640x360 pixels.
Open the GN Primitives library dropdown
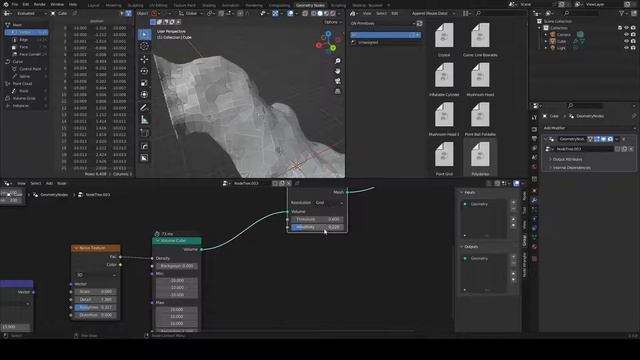click(x=382, y=24)
